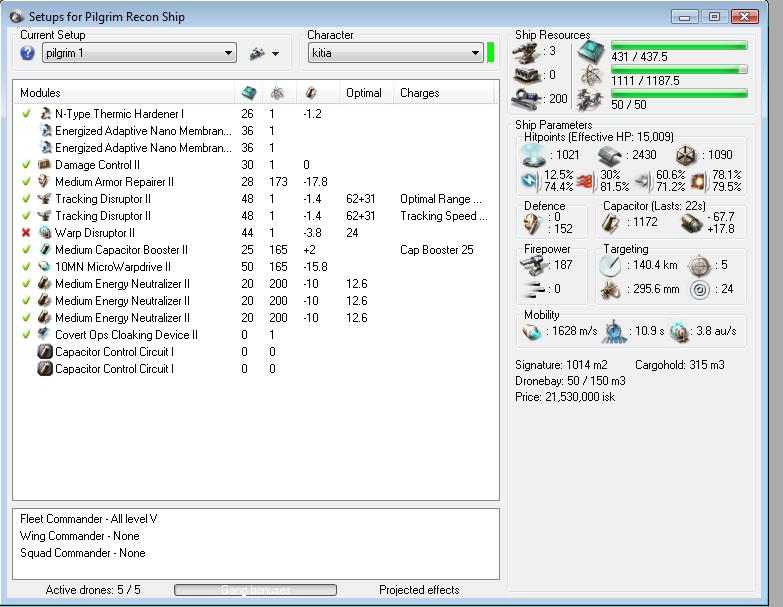The width and height of the screenshot is (783, 607).
Task: Click the armor hitpoints icon
Action: (609, 156)
